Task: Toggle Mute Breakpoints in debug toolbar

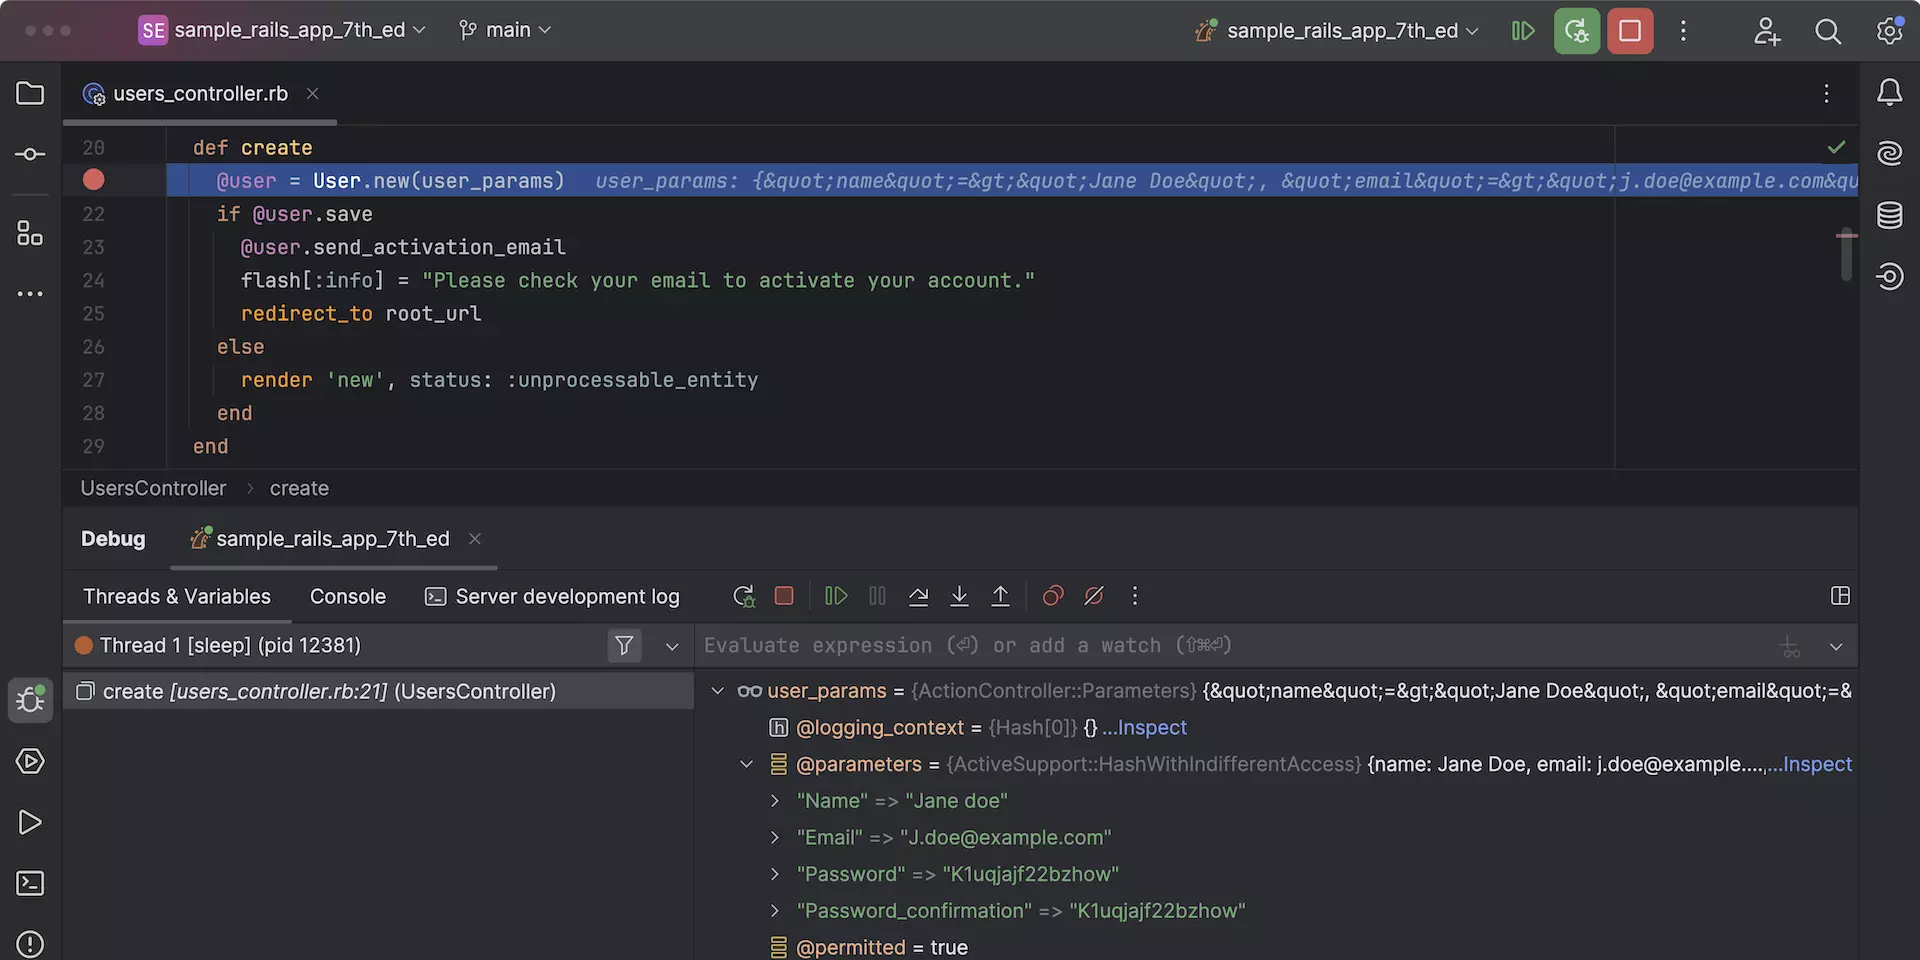Action: tap(1094, 596)
